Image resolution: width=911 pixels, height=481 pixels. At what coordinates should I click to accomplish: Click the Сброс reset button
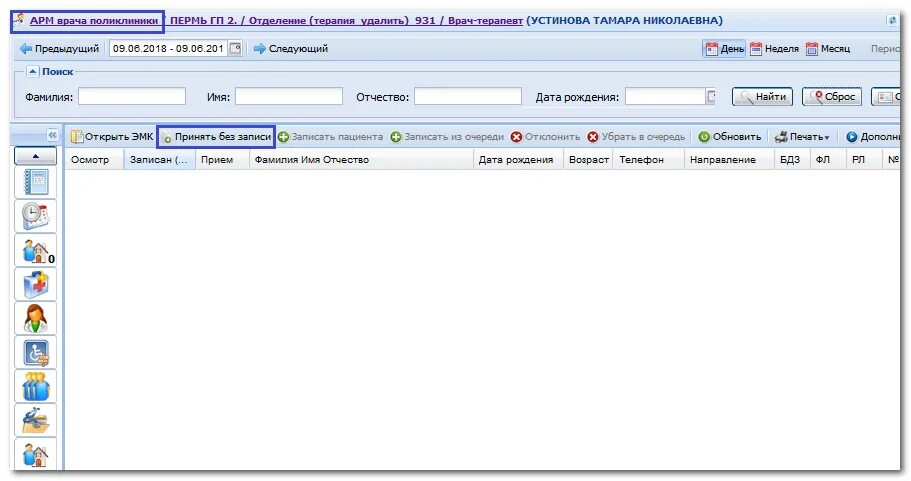click(x=832, y=96)
